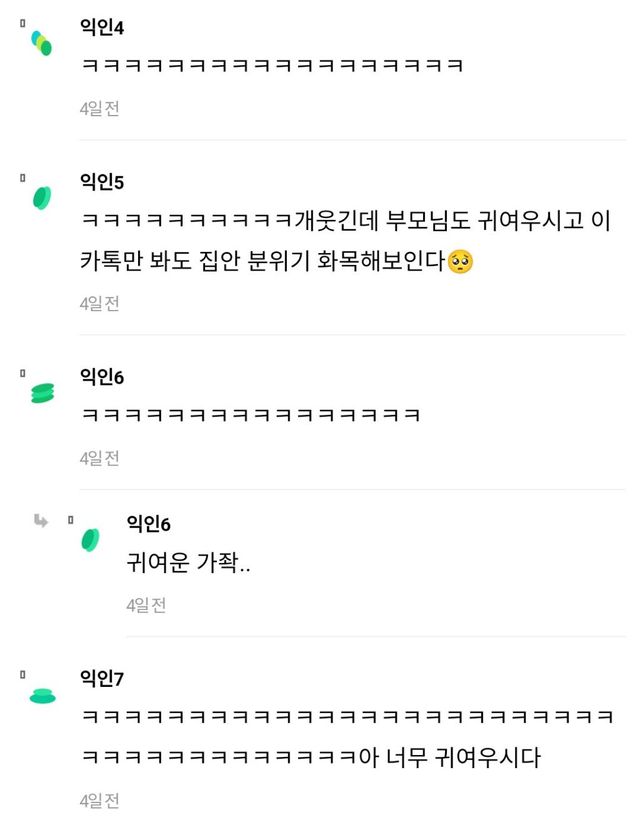Click the reply text "귀여운 가좍.."
This screenshot has width=640, height=825.
[x=188, y=563]
